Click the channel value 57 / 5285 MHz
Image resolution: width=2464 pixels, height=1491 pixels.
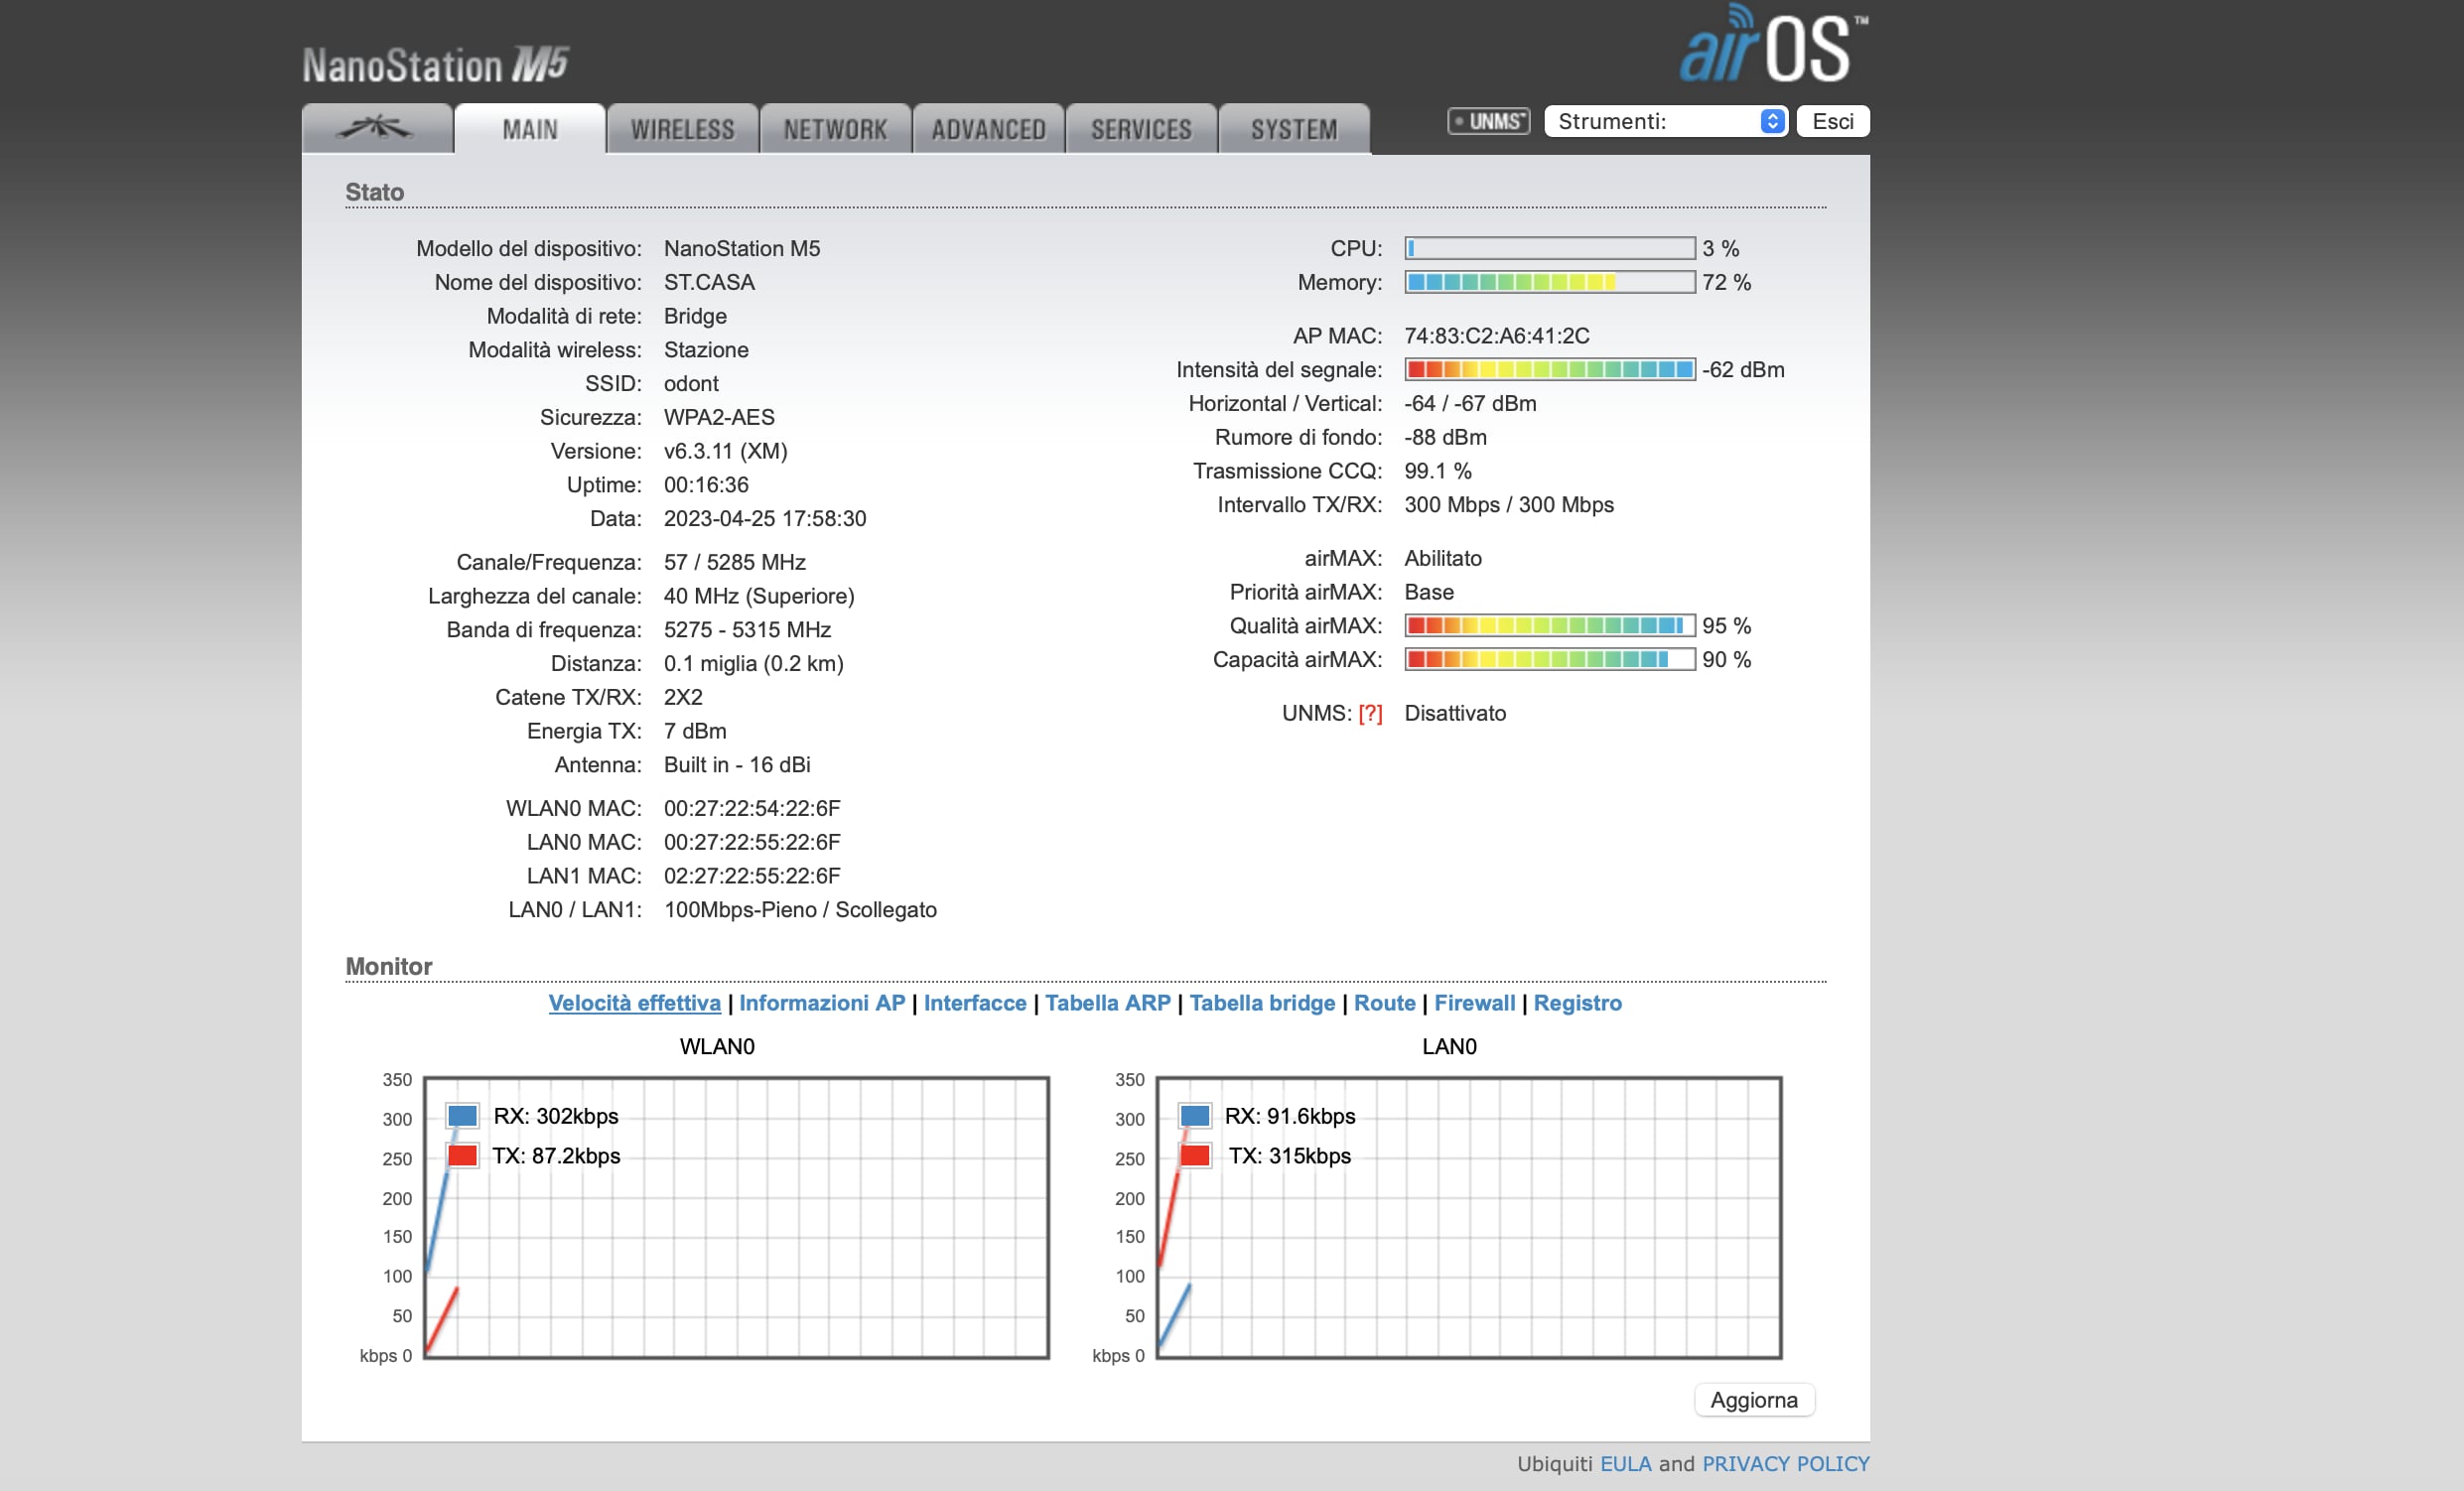pyautogui.click(x=735, y=561)
